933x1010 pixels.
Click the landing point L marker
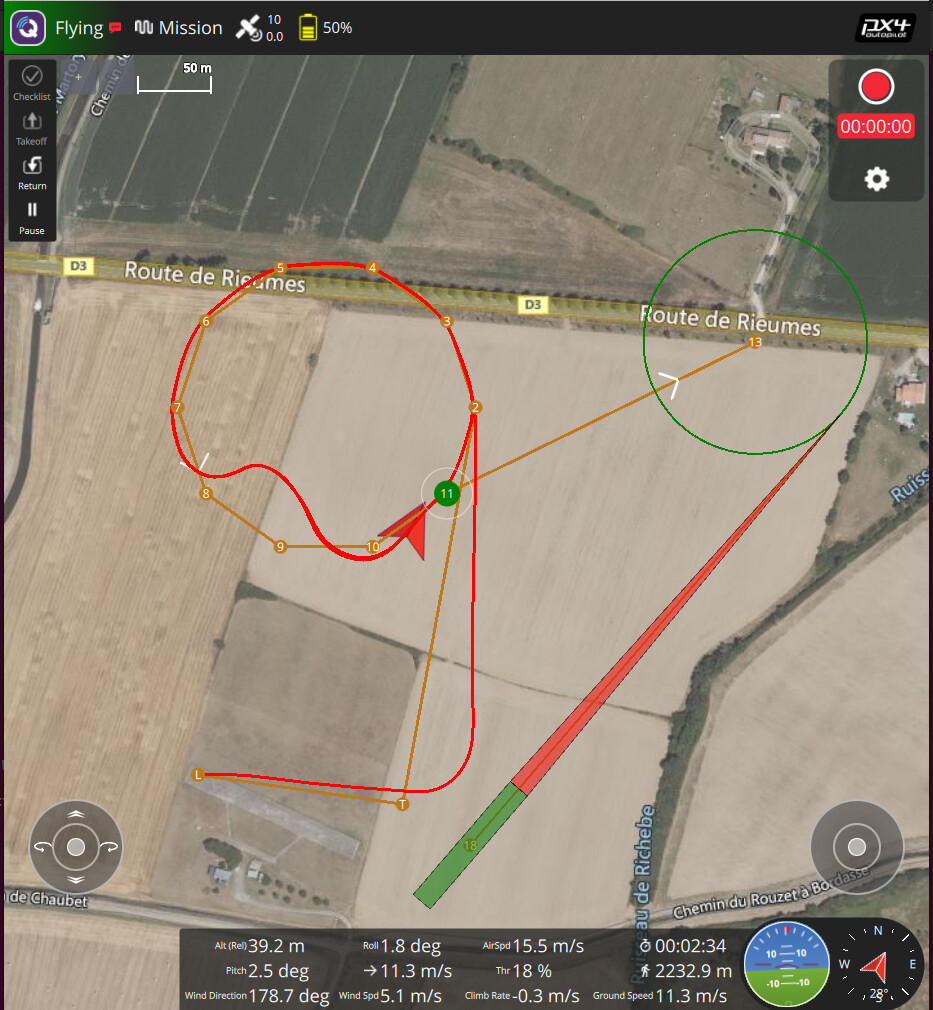[x=198, y=774]
